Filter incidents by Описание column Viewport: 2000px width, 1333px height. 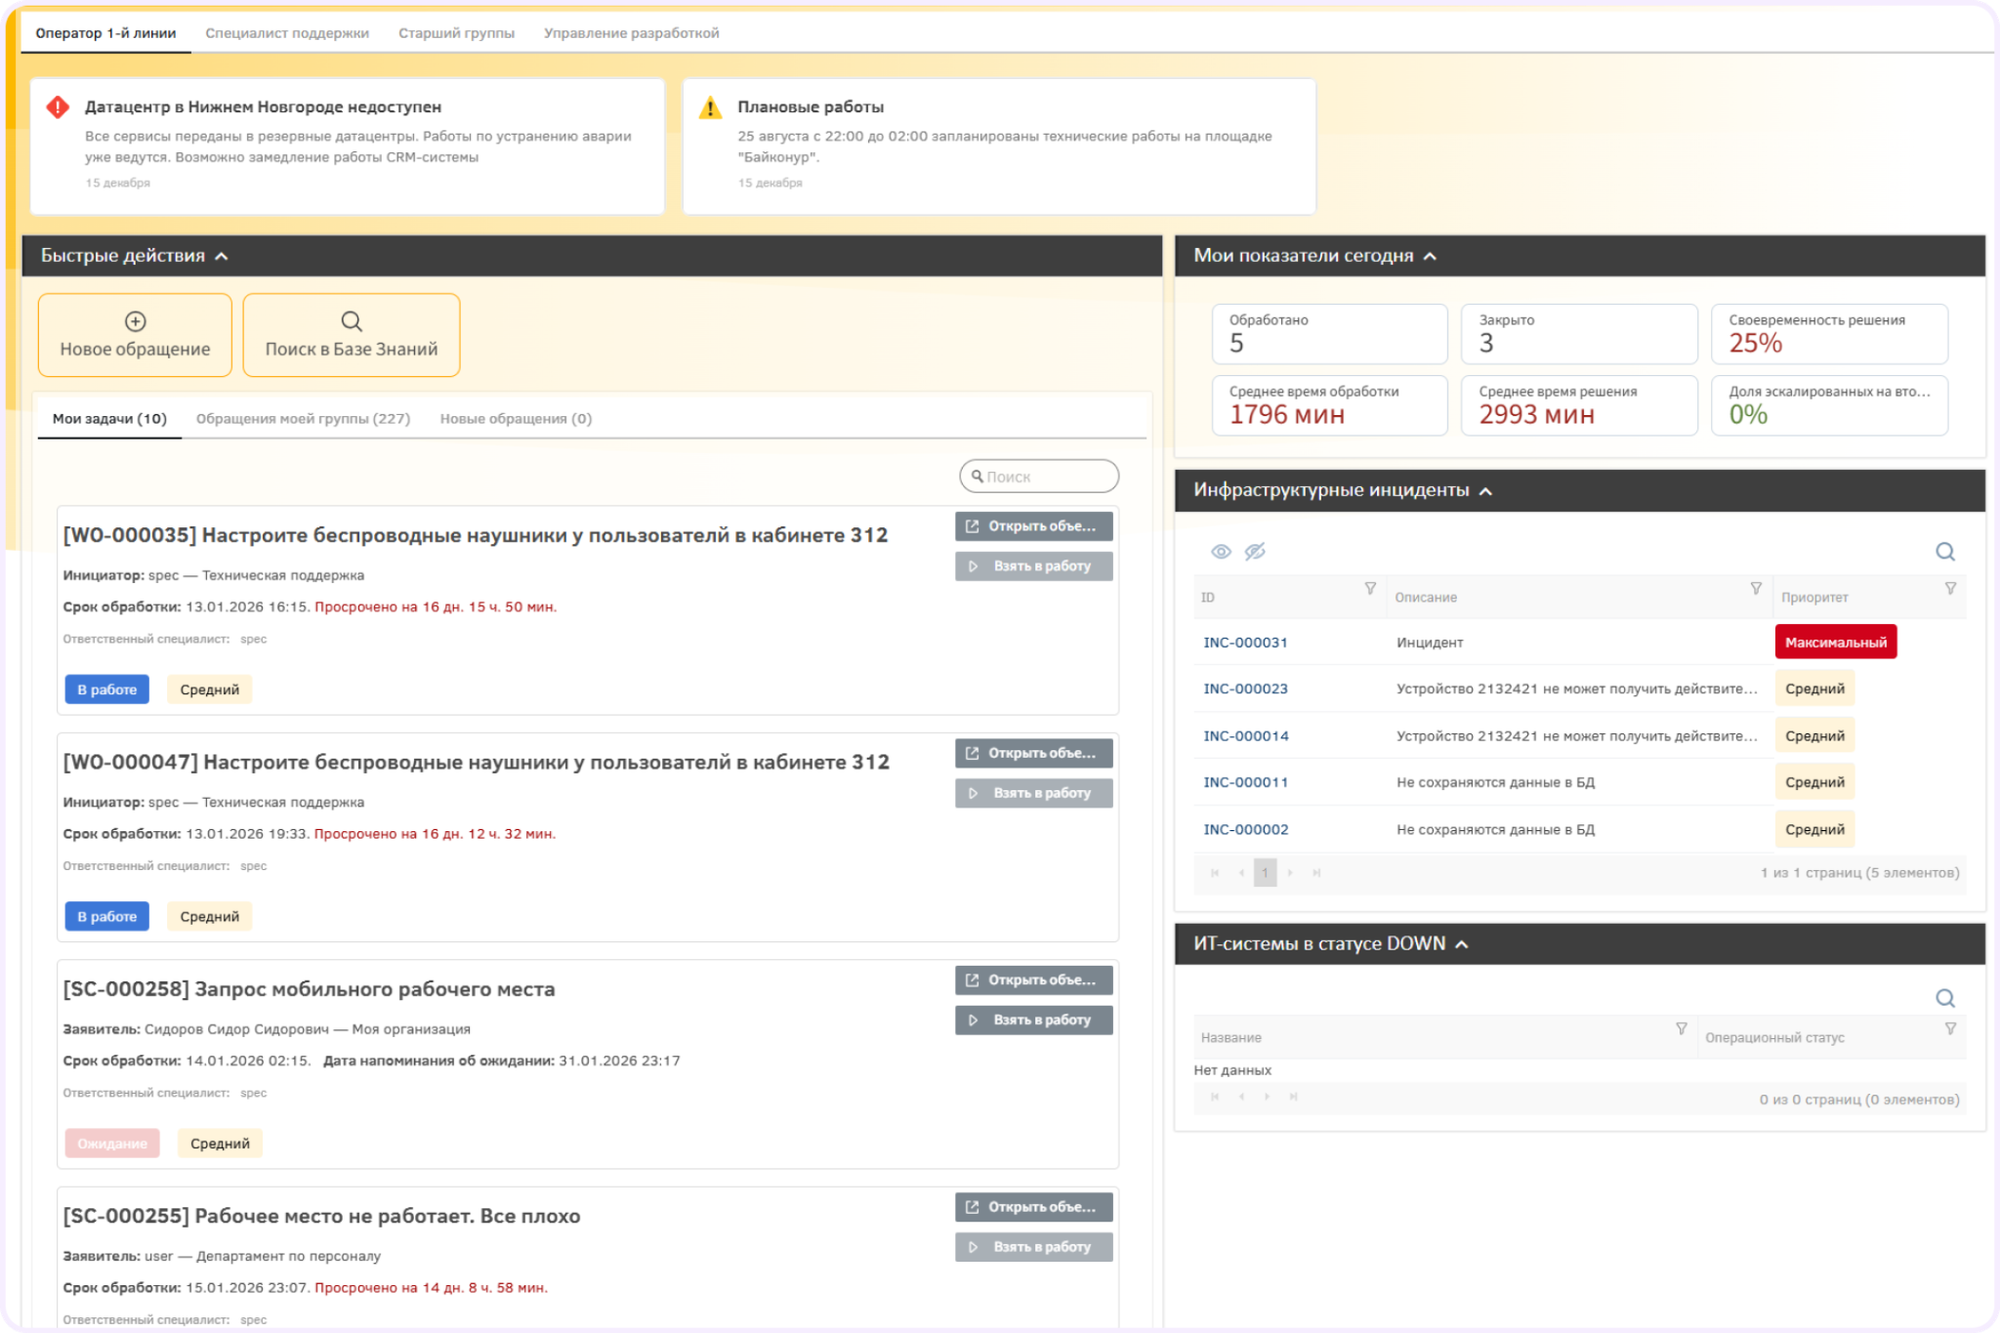pyautogui.click(x=1756, y=589)
